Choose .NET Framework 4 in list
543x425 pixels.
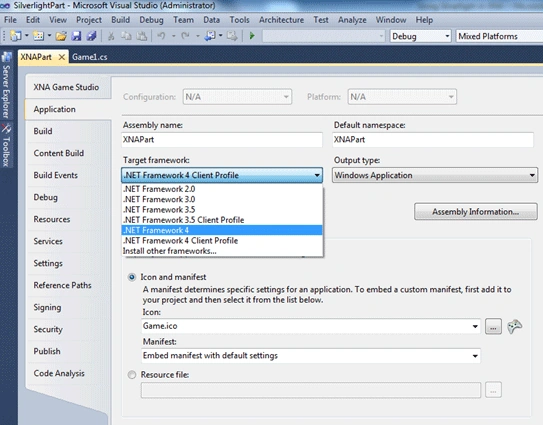222,230
